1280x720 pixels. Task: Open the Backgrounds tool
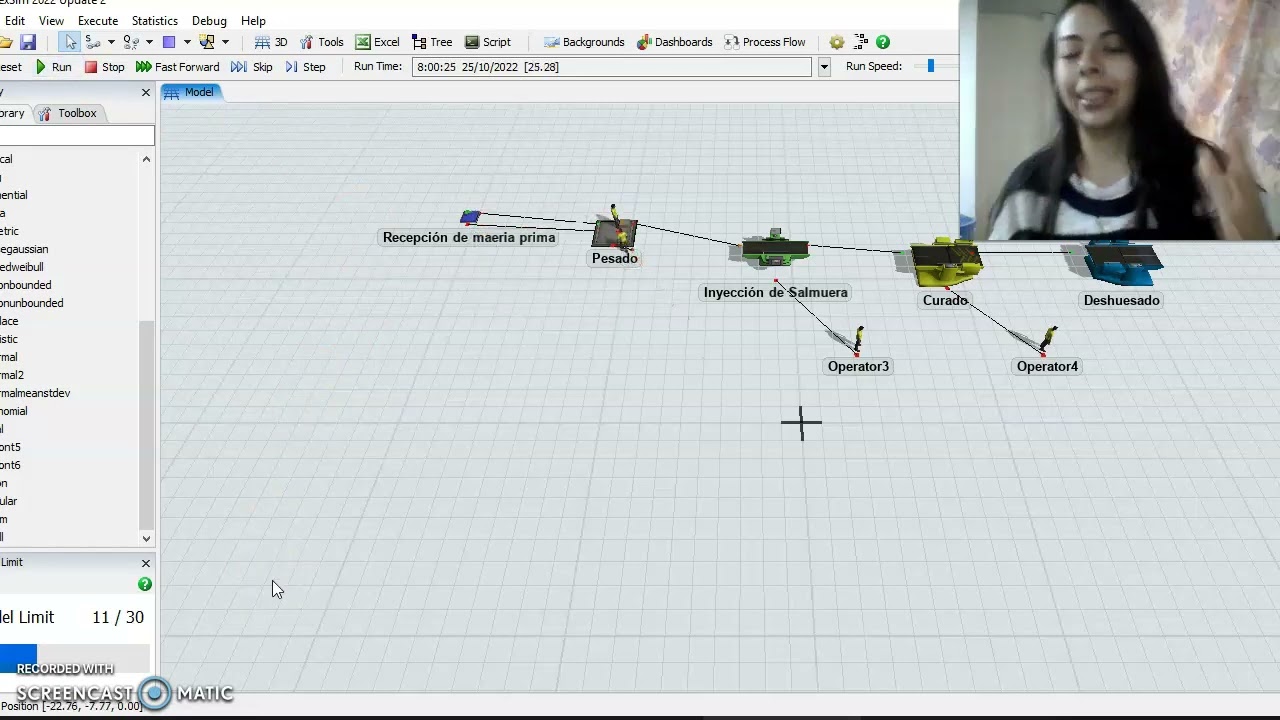(584, 42)
